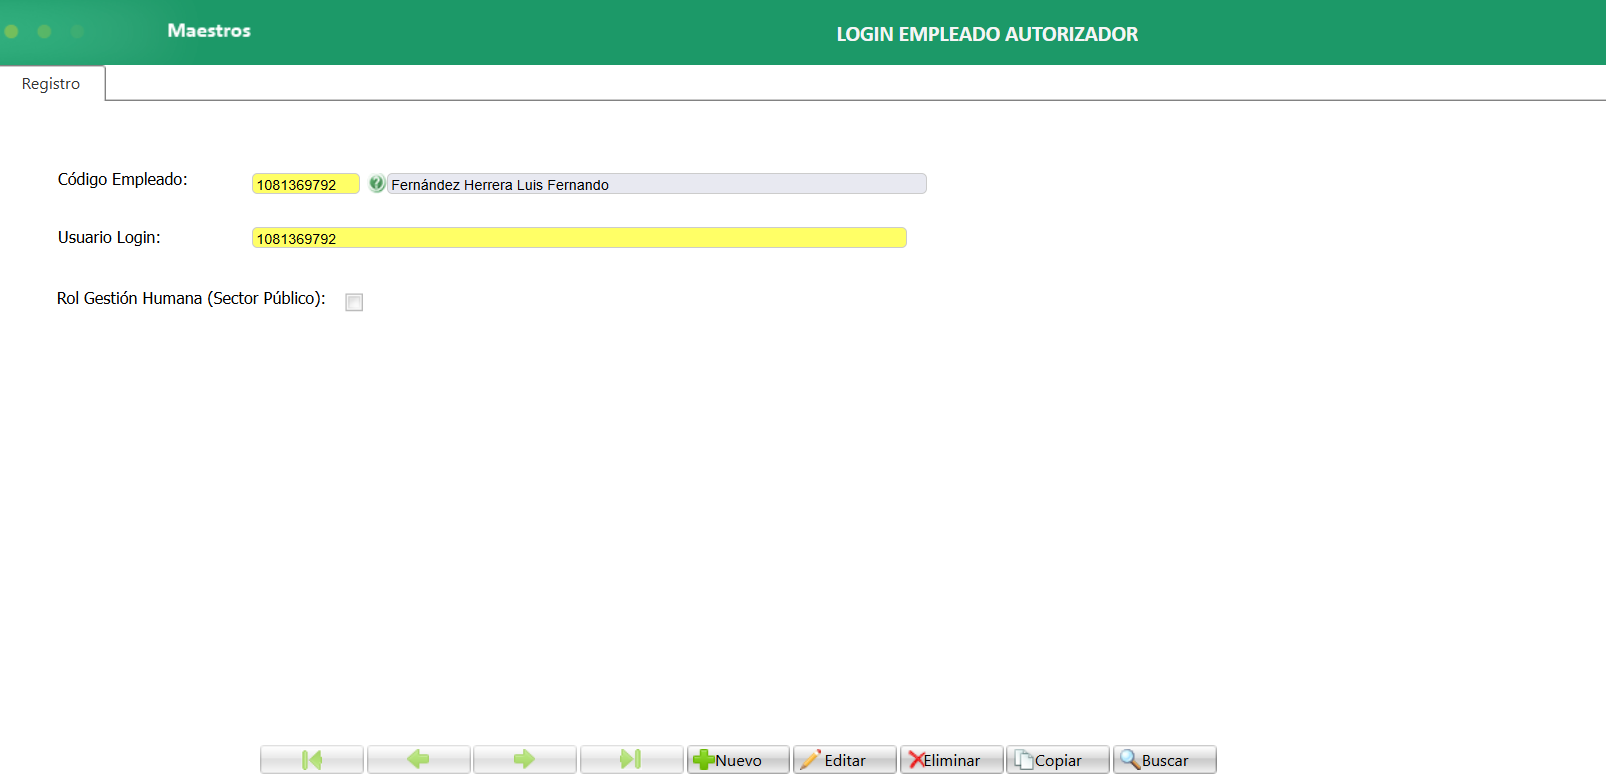The height and width of the screenshot is (778, 1606).
Task: Click the Usuario Login label
Action: 109,238
